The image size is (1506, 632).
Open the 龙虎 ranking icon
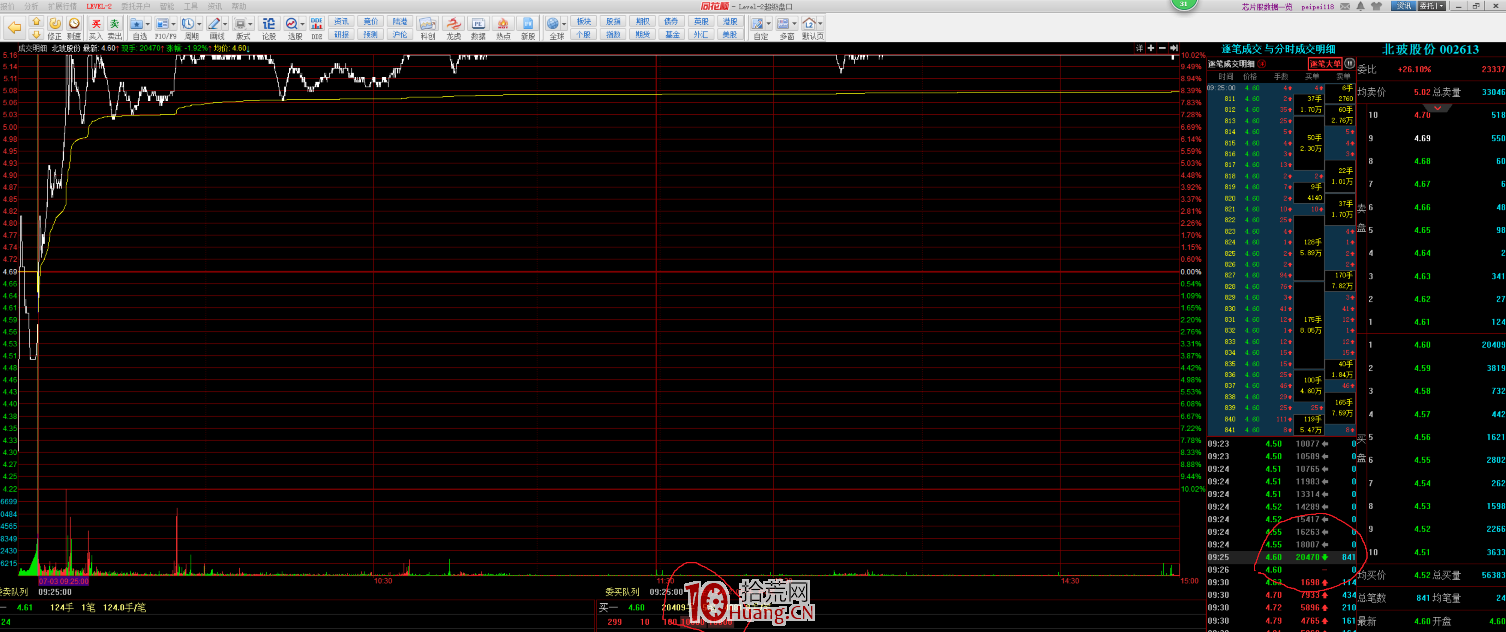pyautogui.click(x=453, y=28)
